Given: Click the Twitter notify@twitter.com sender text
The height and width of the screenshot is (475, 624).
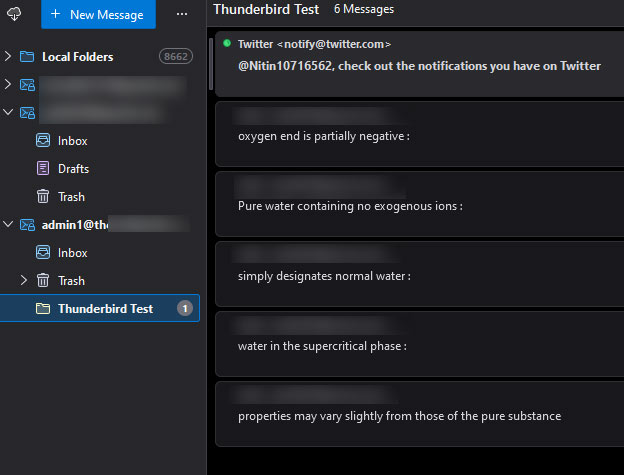Looking at the screenshot, I should (314, 44).
